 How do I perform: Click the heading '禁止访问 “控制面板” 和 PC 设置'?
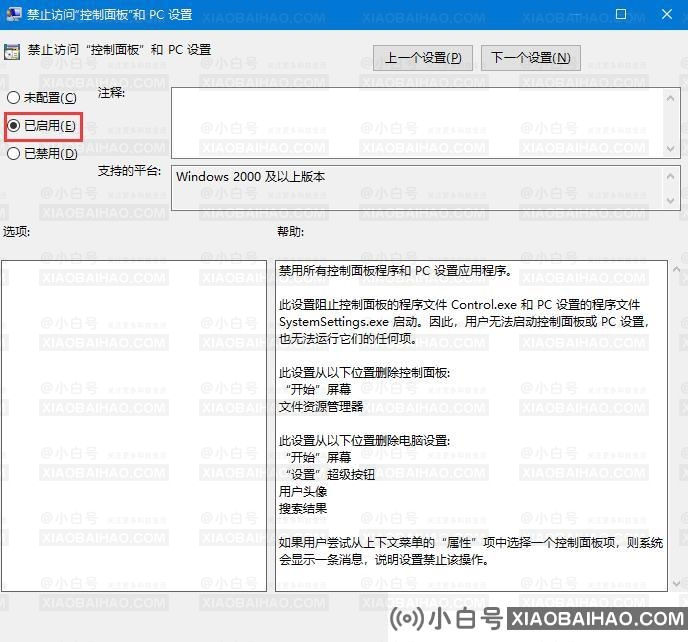pos(119,50)
